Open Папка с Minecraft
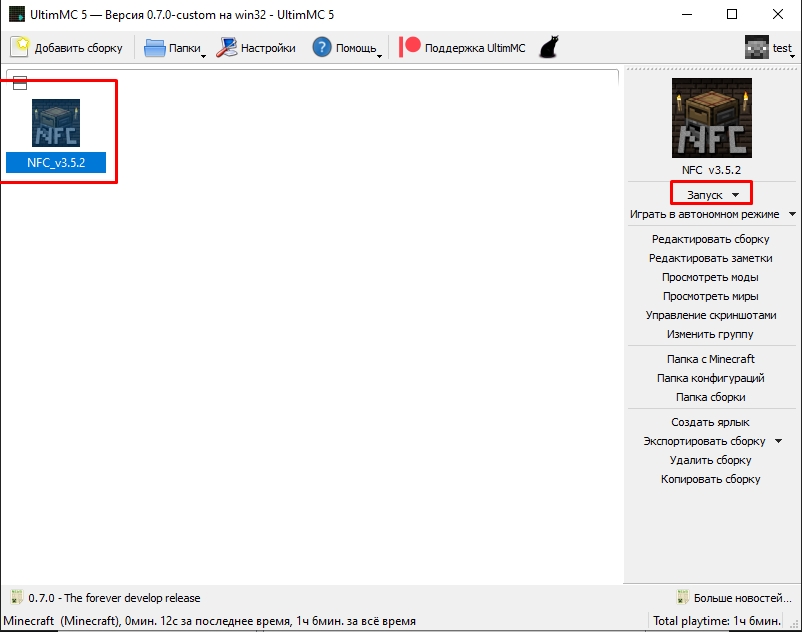The width and height of the screenshot is (802, 632). [710, 359]
